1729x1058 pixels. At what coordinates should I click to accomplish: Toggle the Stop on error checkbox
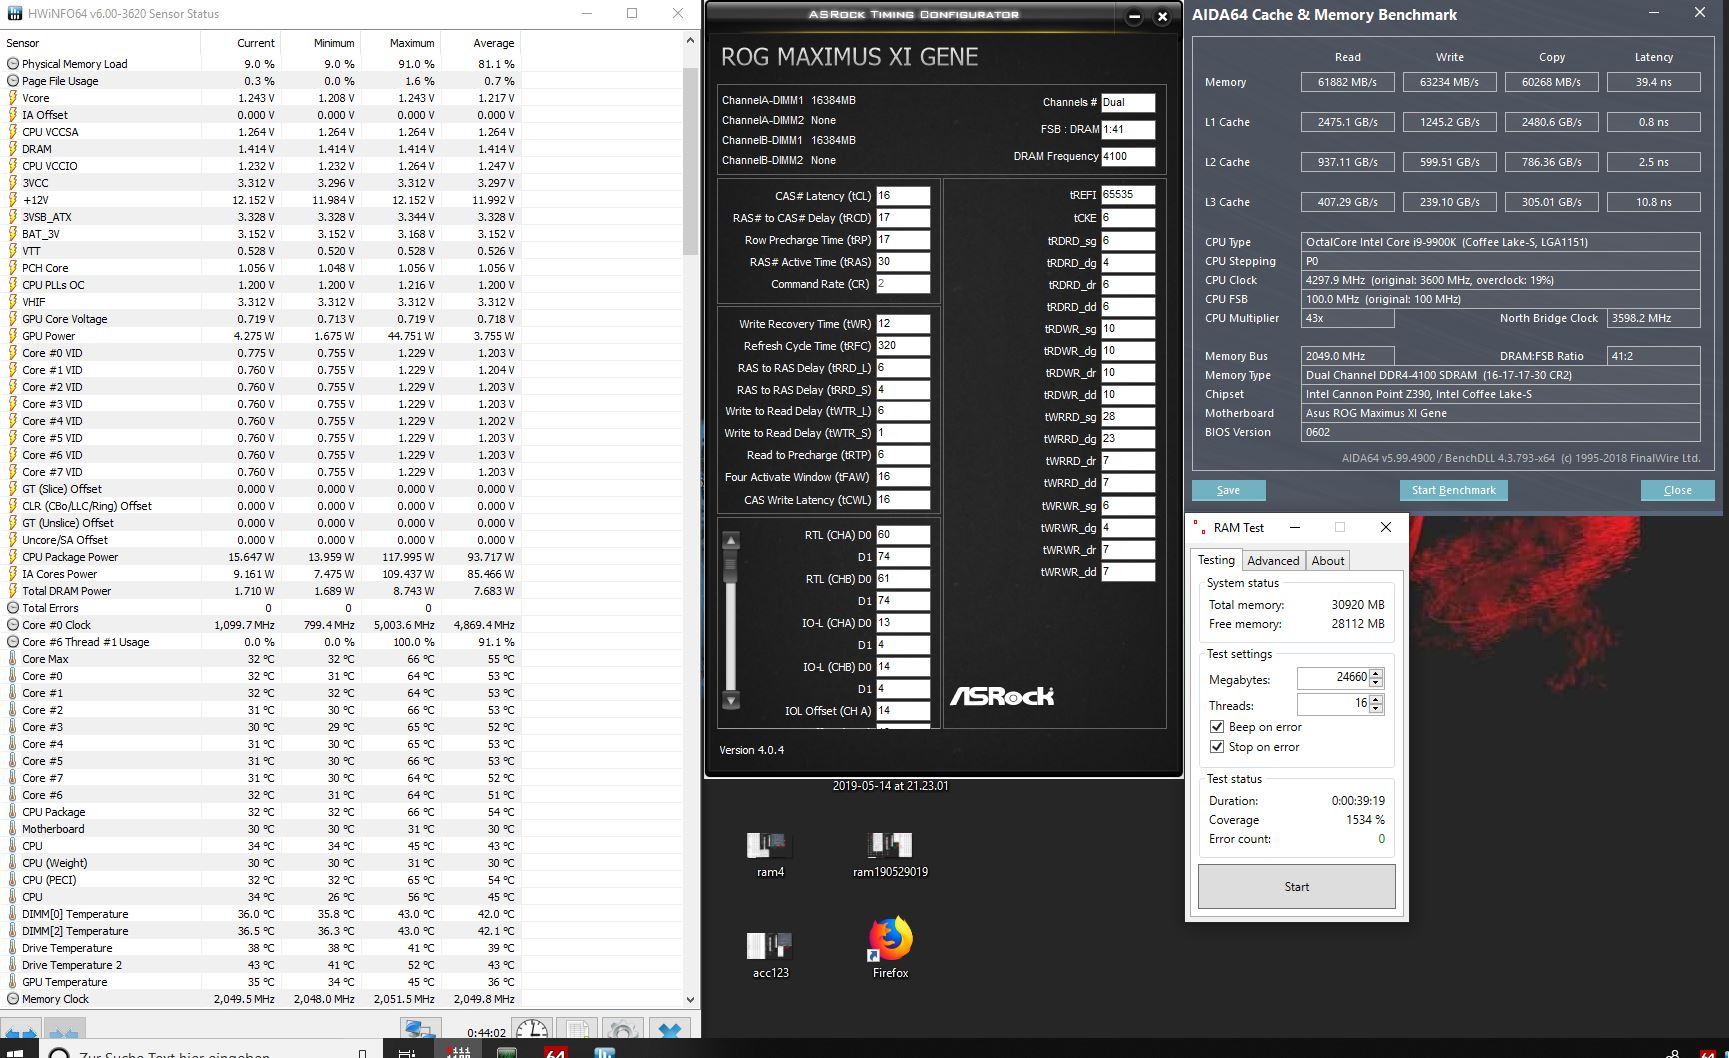(x=1217, y=747)
